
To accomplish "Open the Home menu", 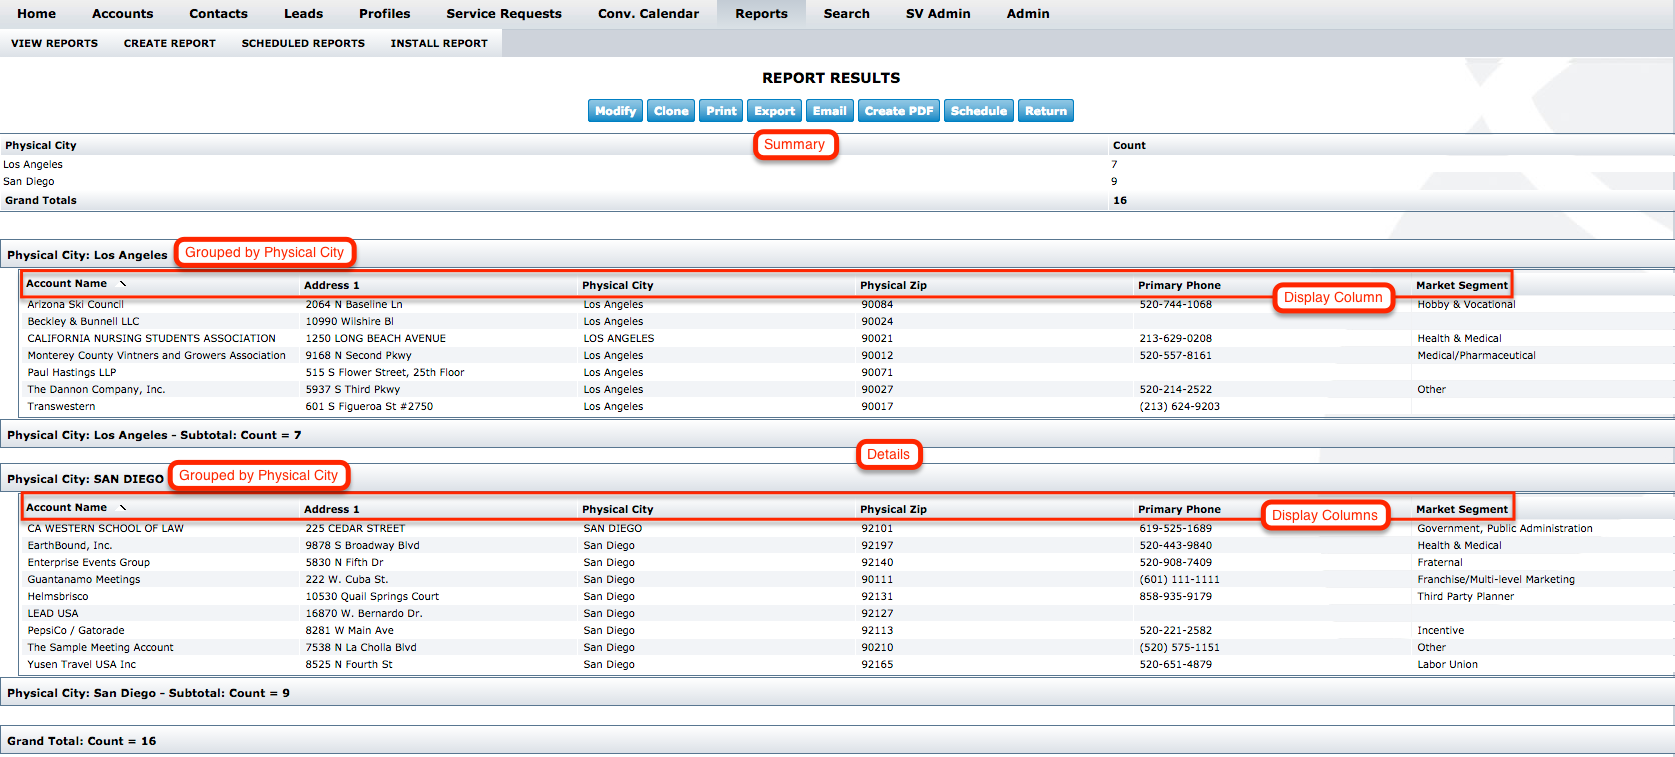I will 36,14.
